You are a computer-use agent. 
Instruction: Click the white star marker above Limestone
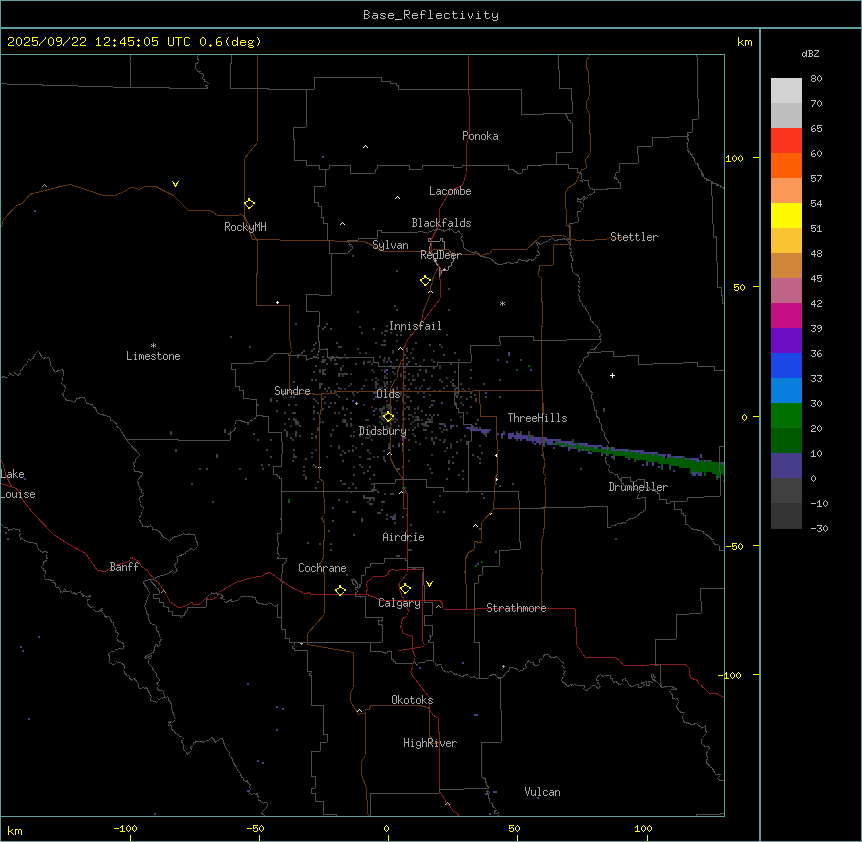(153, 345)
